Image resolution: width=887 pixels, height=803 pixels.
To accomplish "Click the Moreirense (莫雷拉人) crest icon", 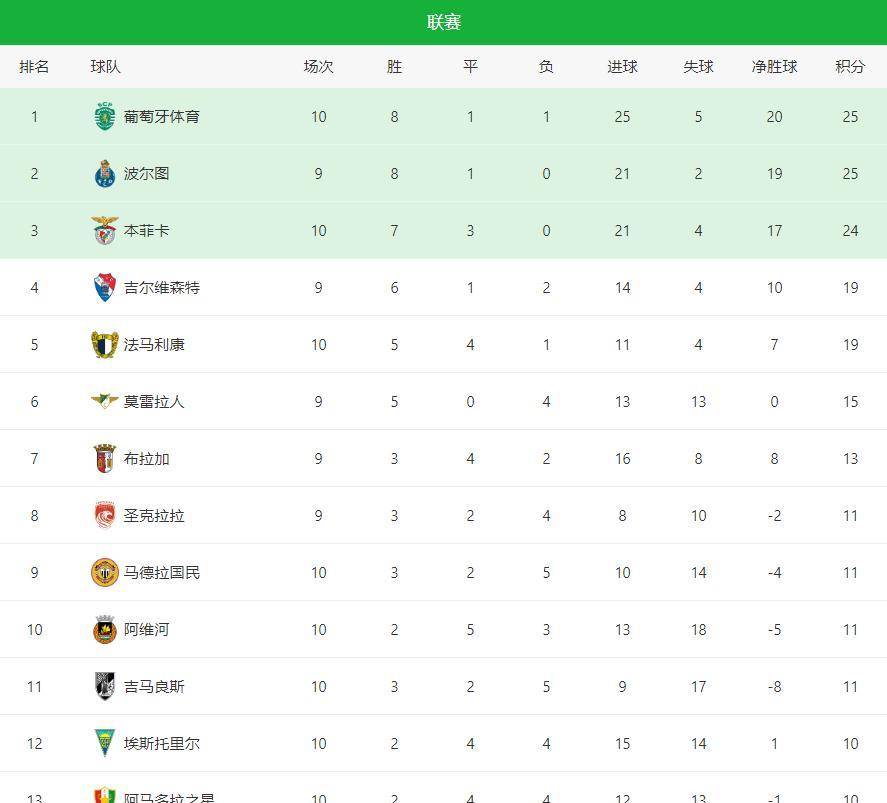I will (x=105, y=401).
